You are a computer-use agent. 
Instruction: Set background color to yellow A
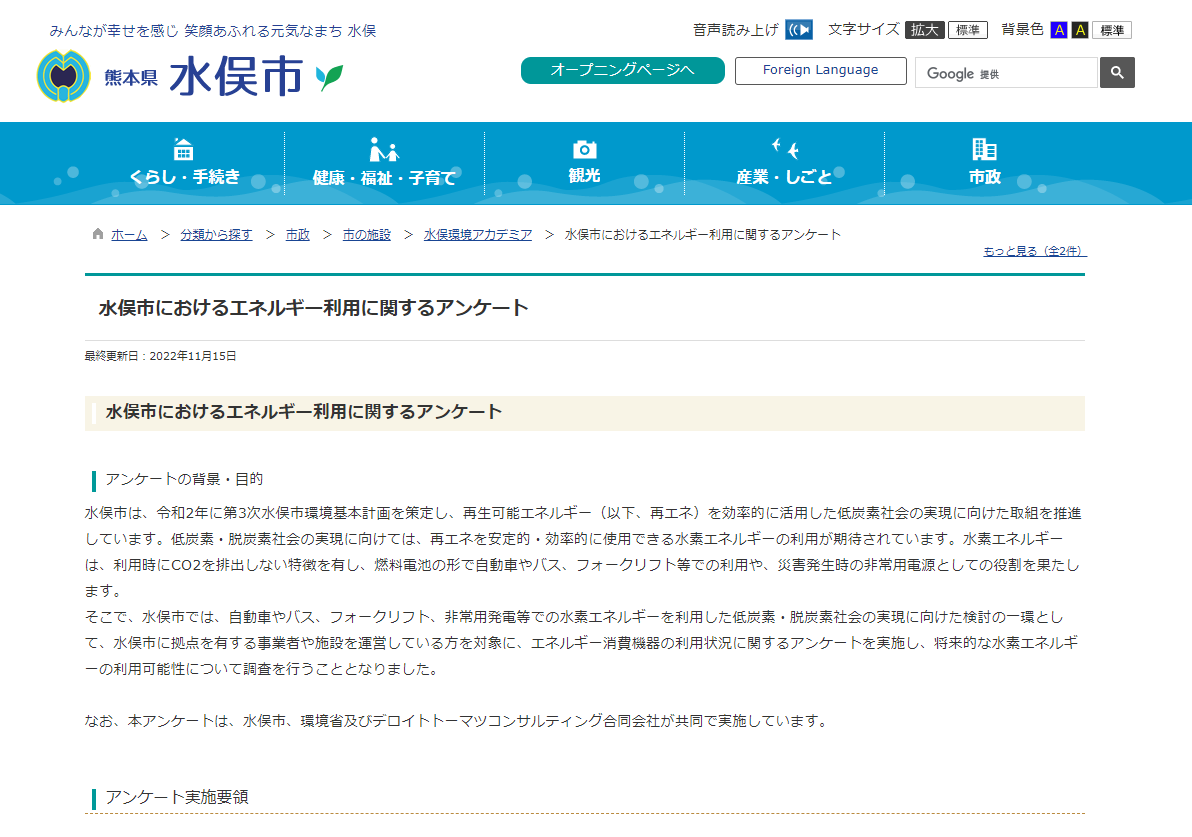1080,29
